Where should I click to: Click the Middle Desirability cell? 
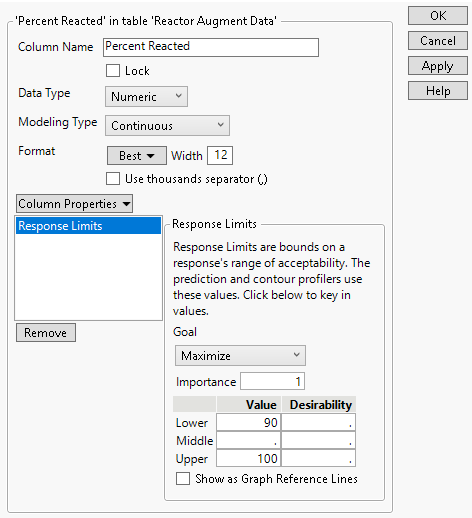pyautogui.click(x=318, y=441)
